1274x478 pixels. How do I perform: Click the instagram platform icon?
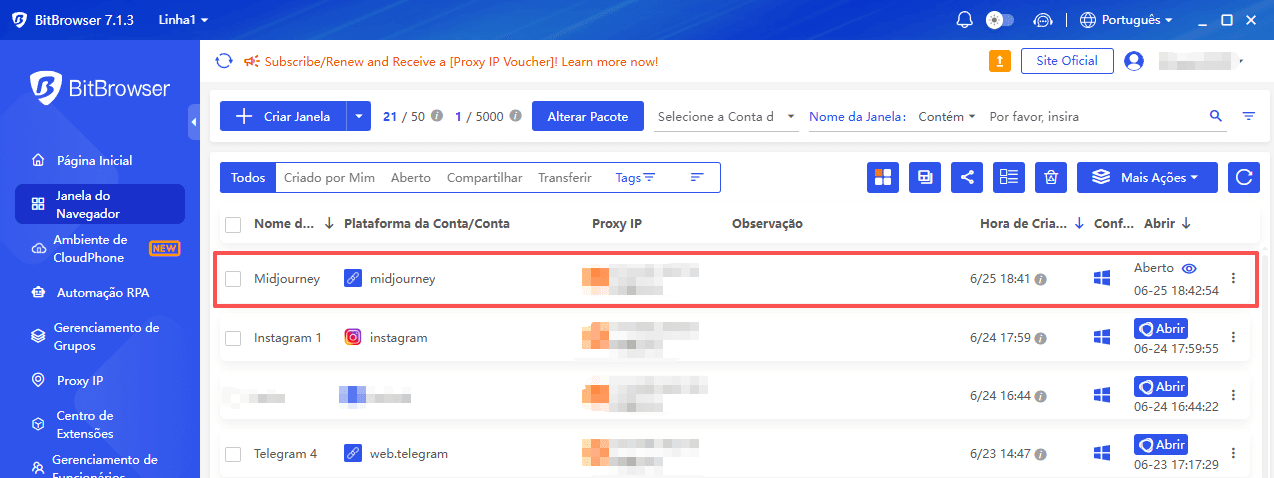point(352,338)
